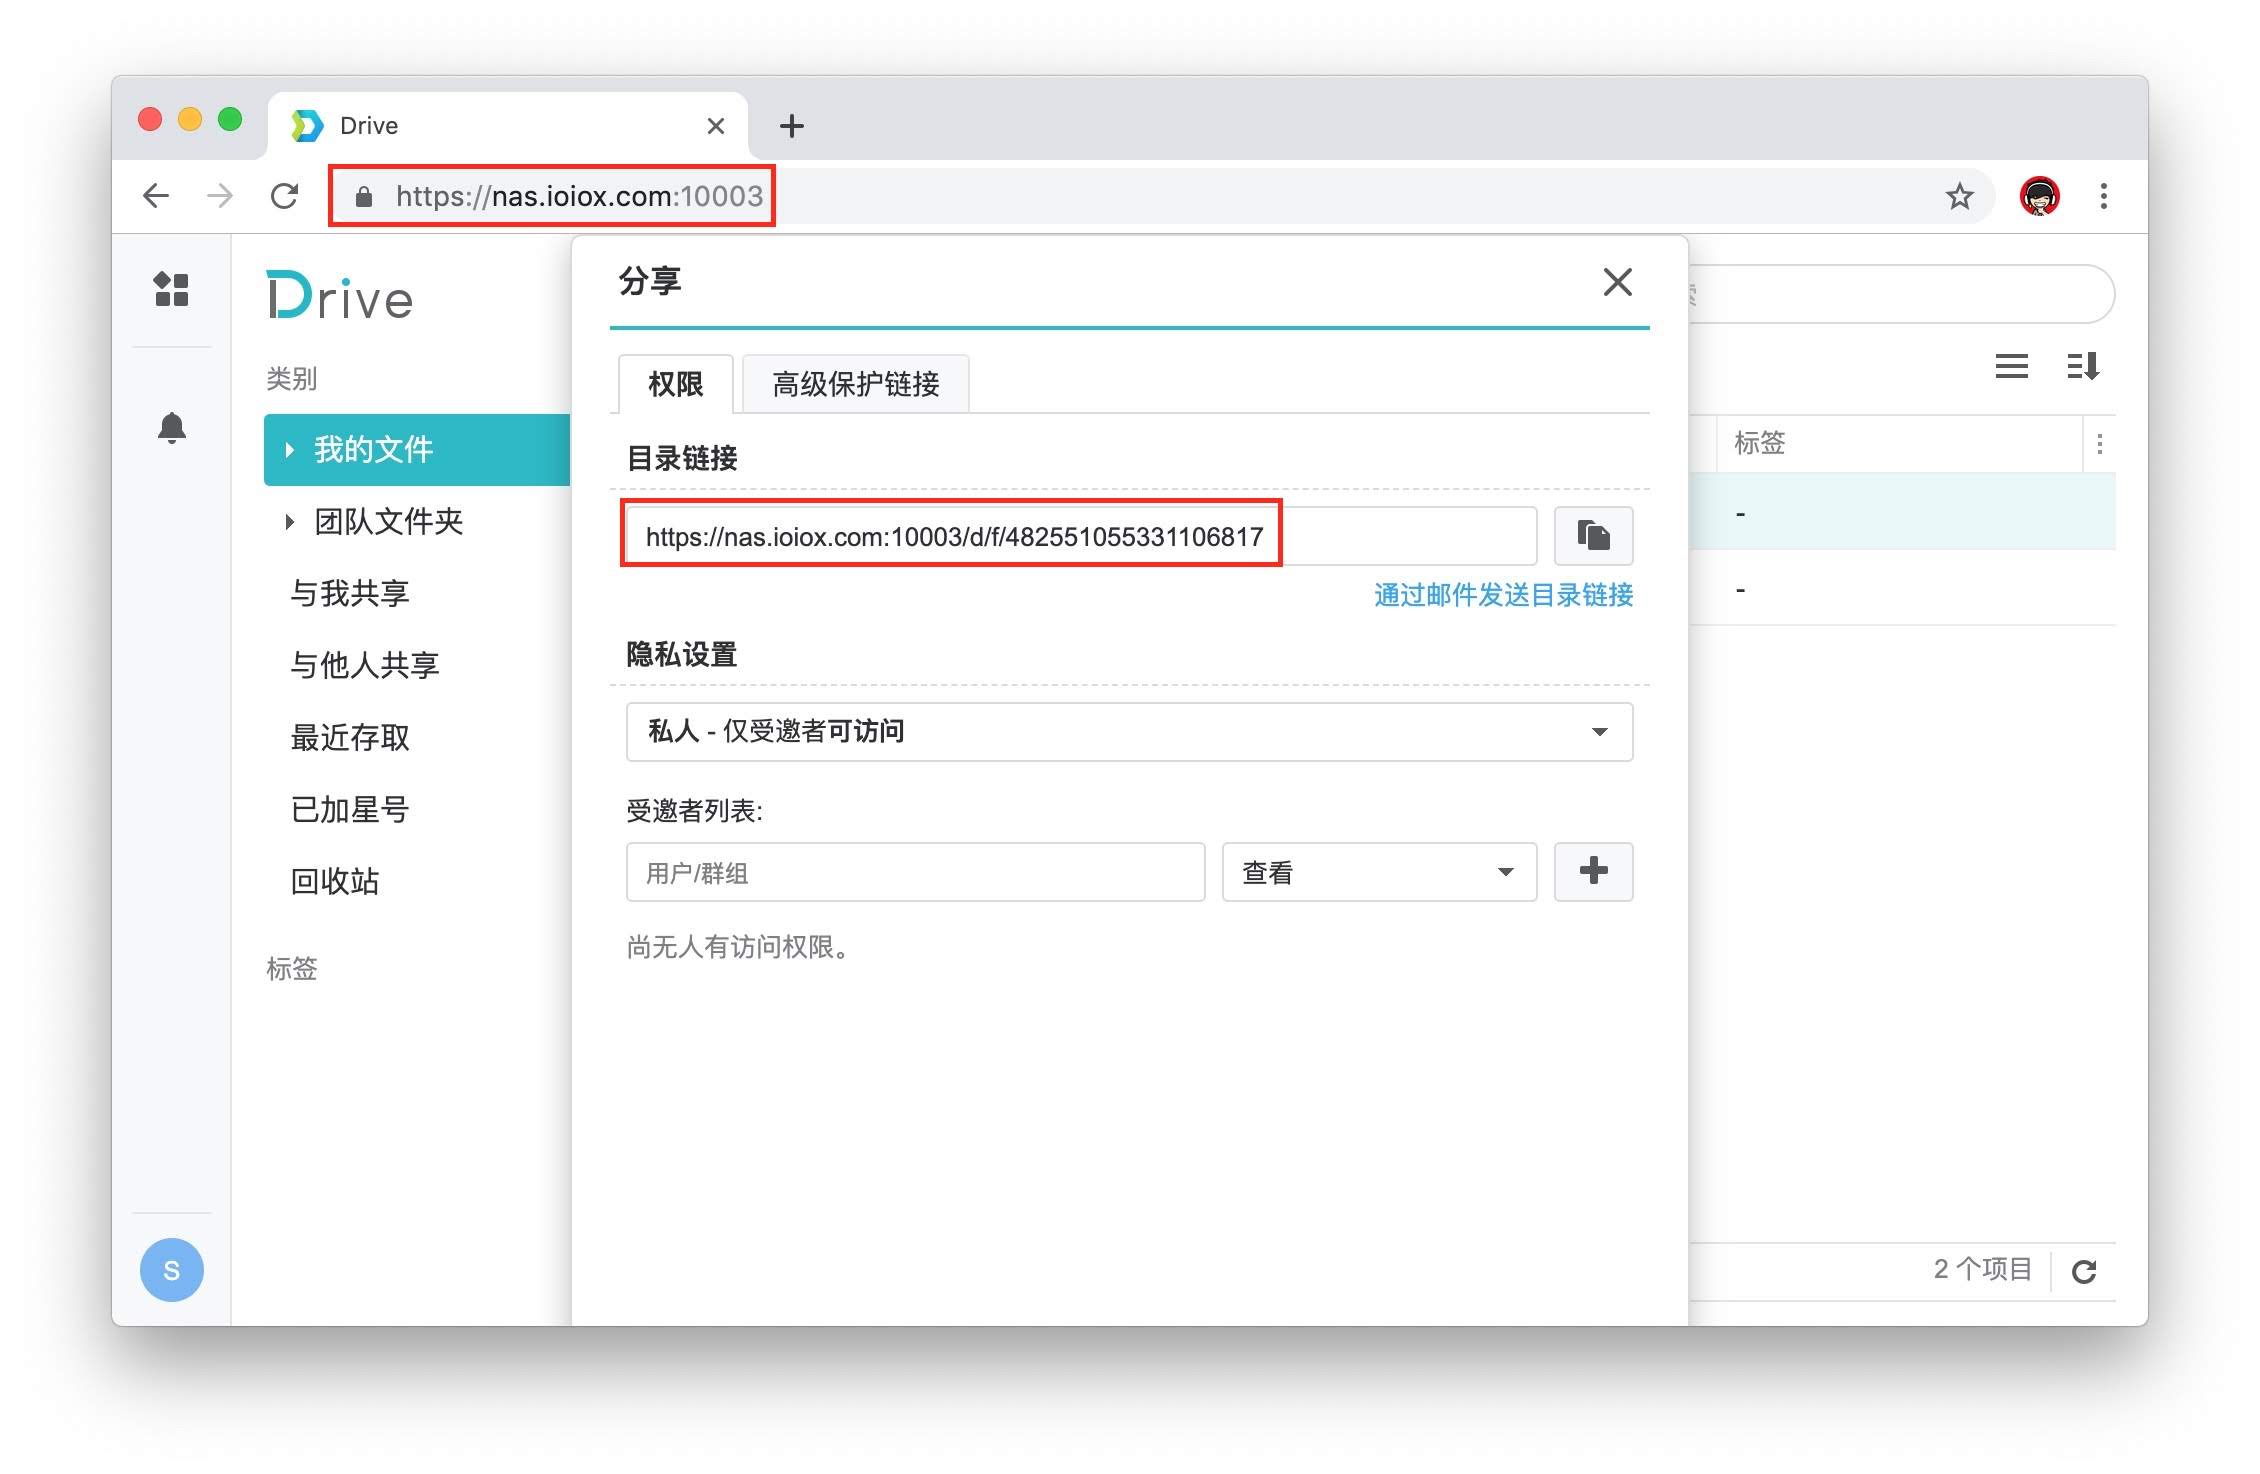Open sort order icon

pos(2083,366)
